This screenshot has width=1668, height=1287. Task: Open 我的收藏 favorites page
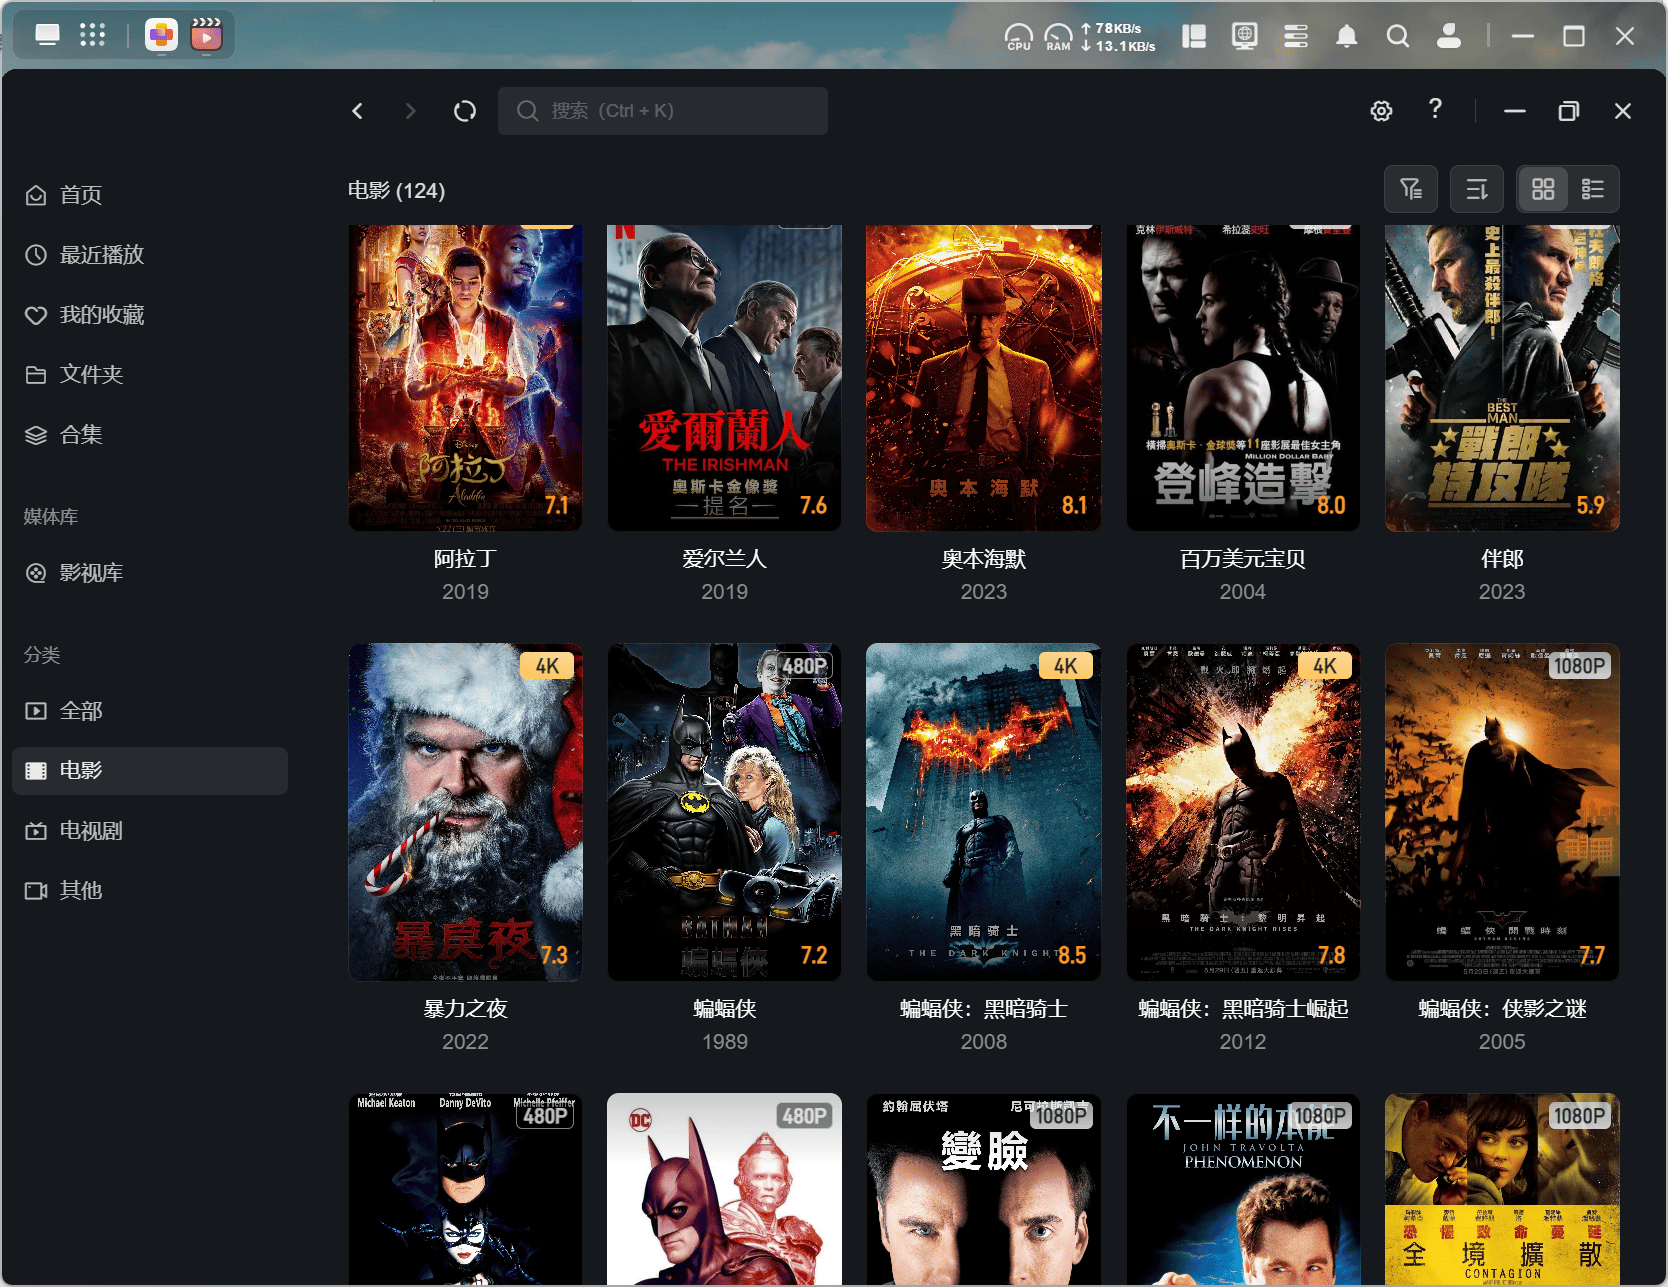(x=101, y=315)
